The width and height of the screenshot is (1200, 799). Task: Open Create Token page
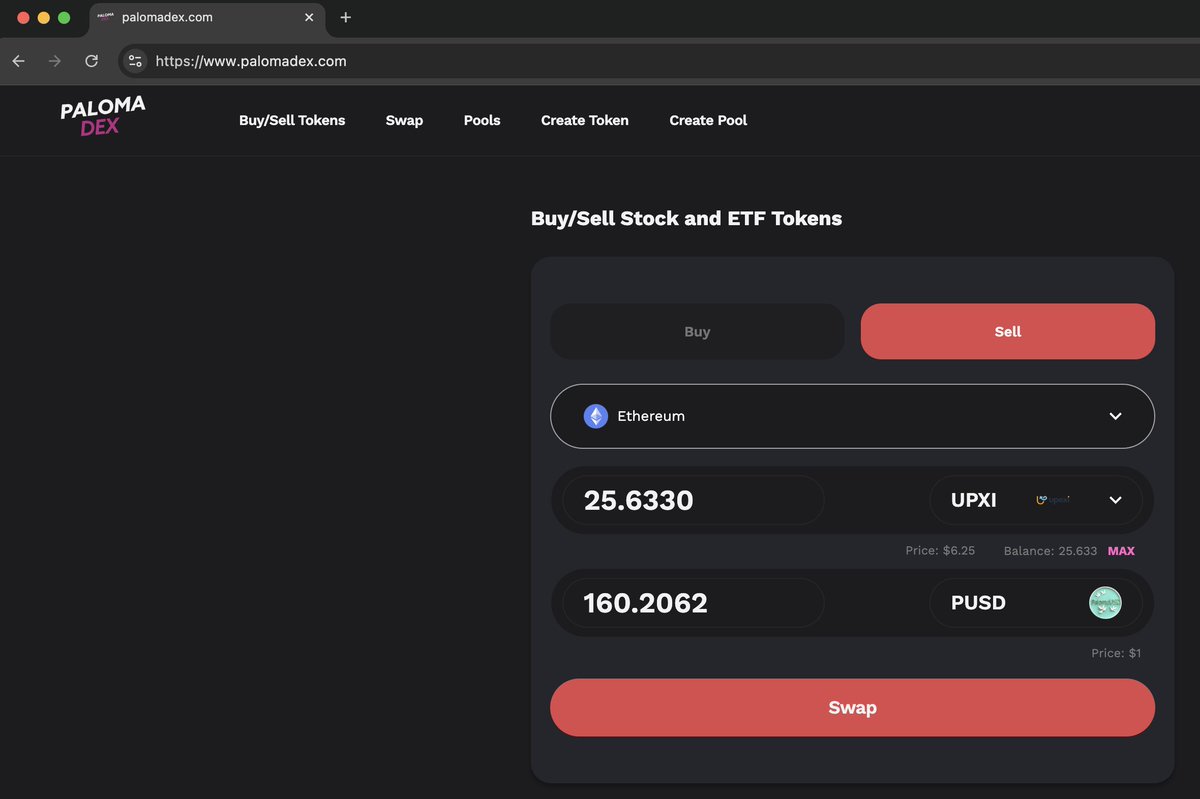585,120
